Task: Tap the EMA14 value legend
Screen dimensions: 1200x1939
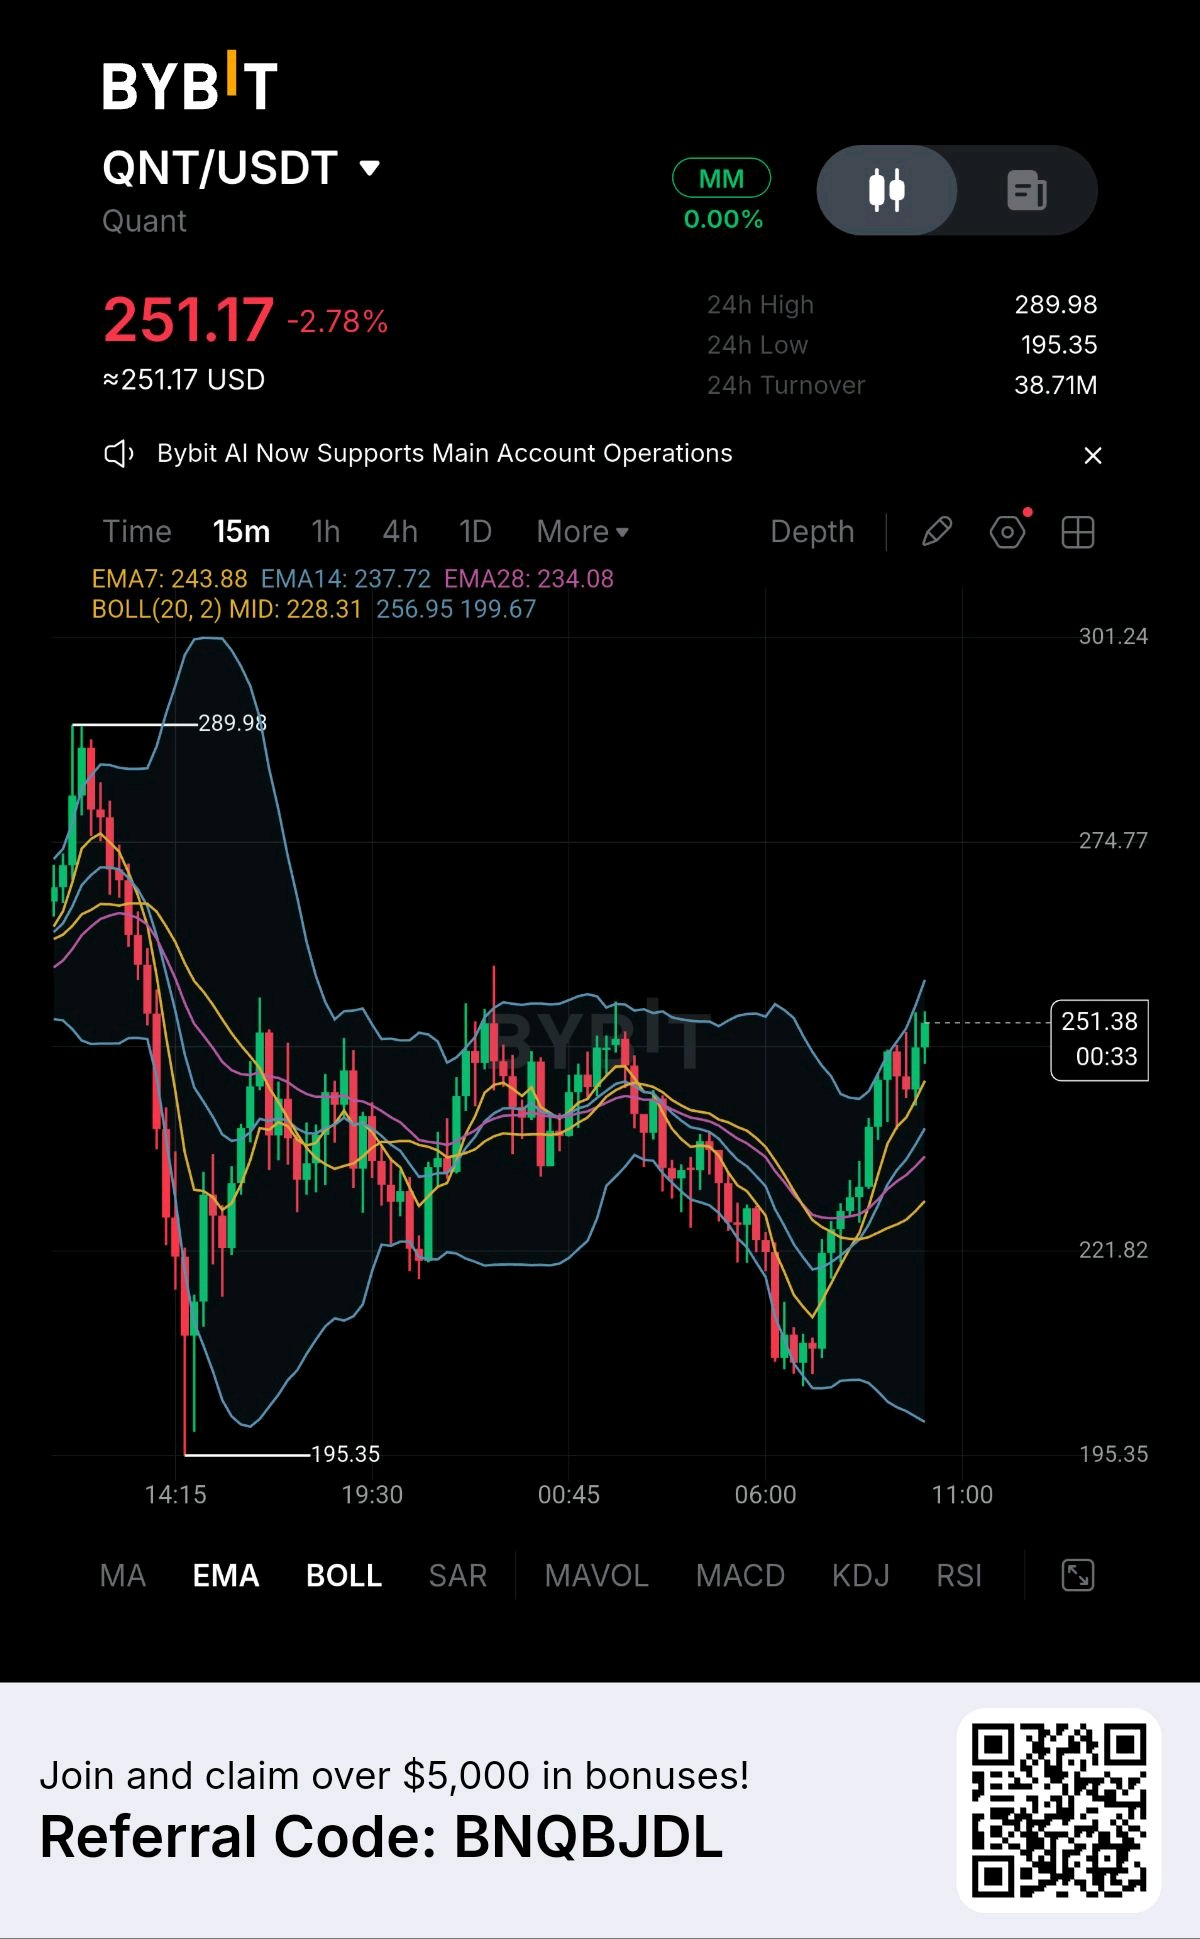Action: (x=346, y=579)
